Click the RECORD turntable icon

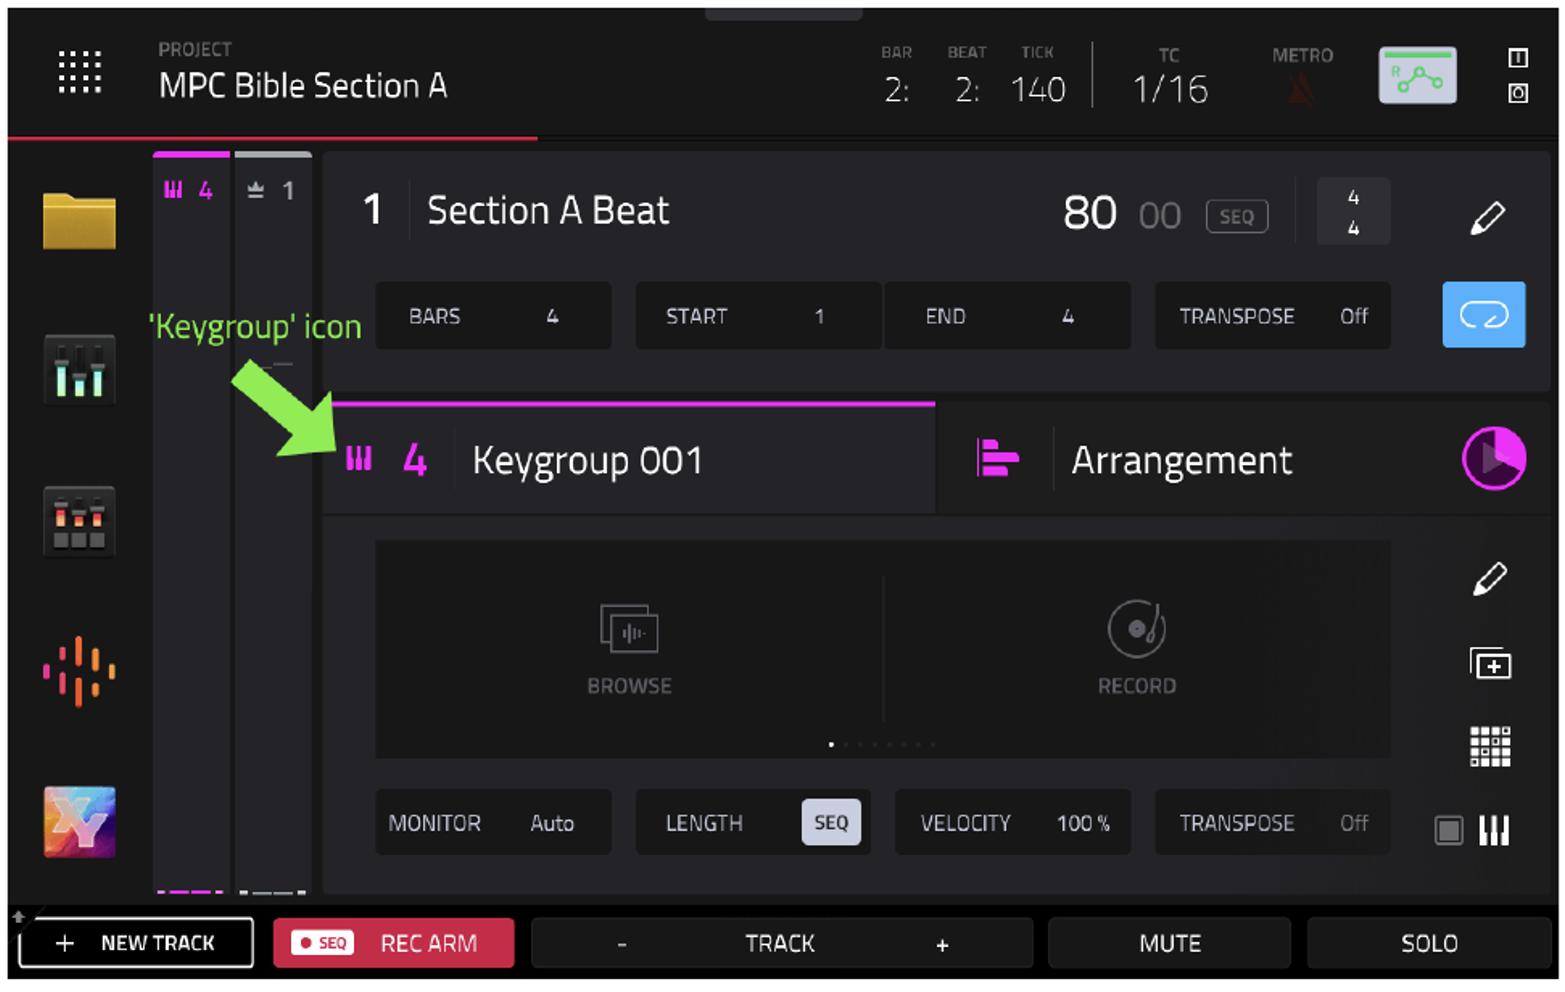(x=1136, y=628)
